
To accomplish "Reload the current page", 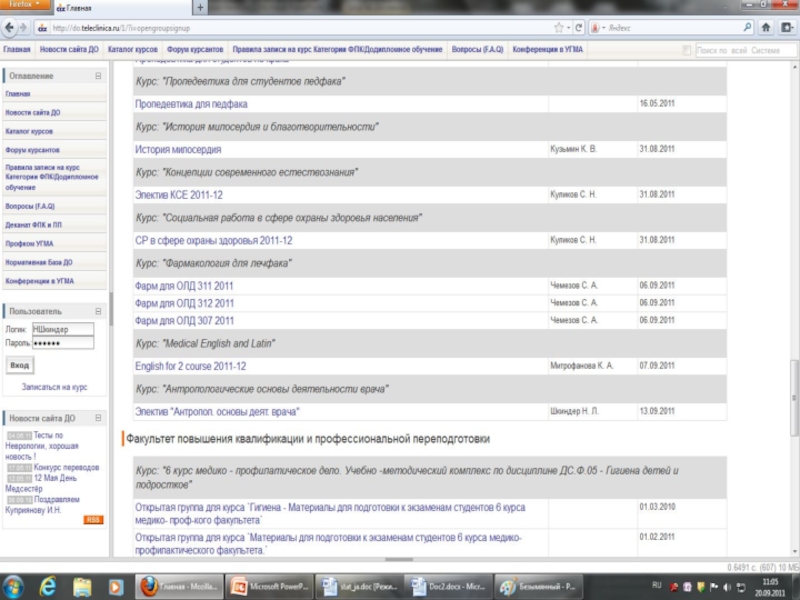I will tap(579, 28).
